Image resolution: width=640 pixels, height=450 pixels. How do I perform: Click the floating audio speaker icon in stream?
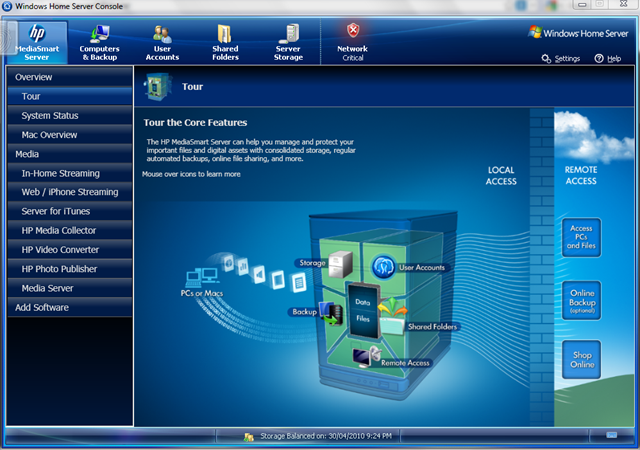[x=259, y=274]
